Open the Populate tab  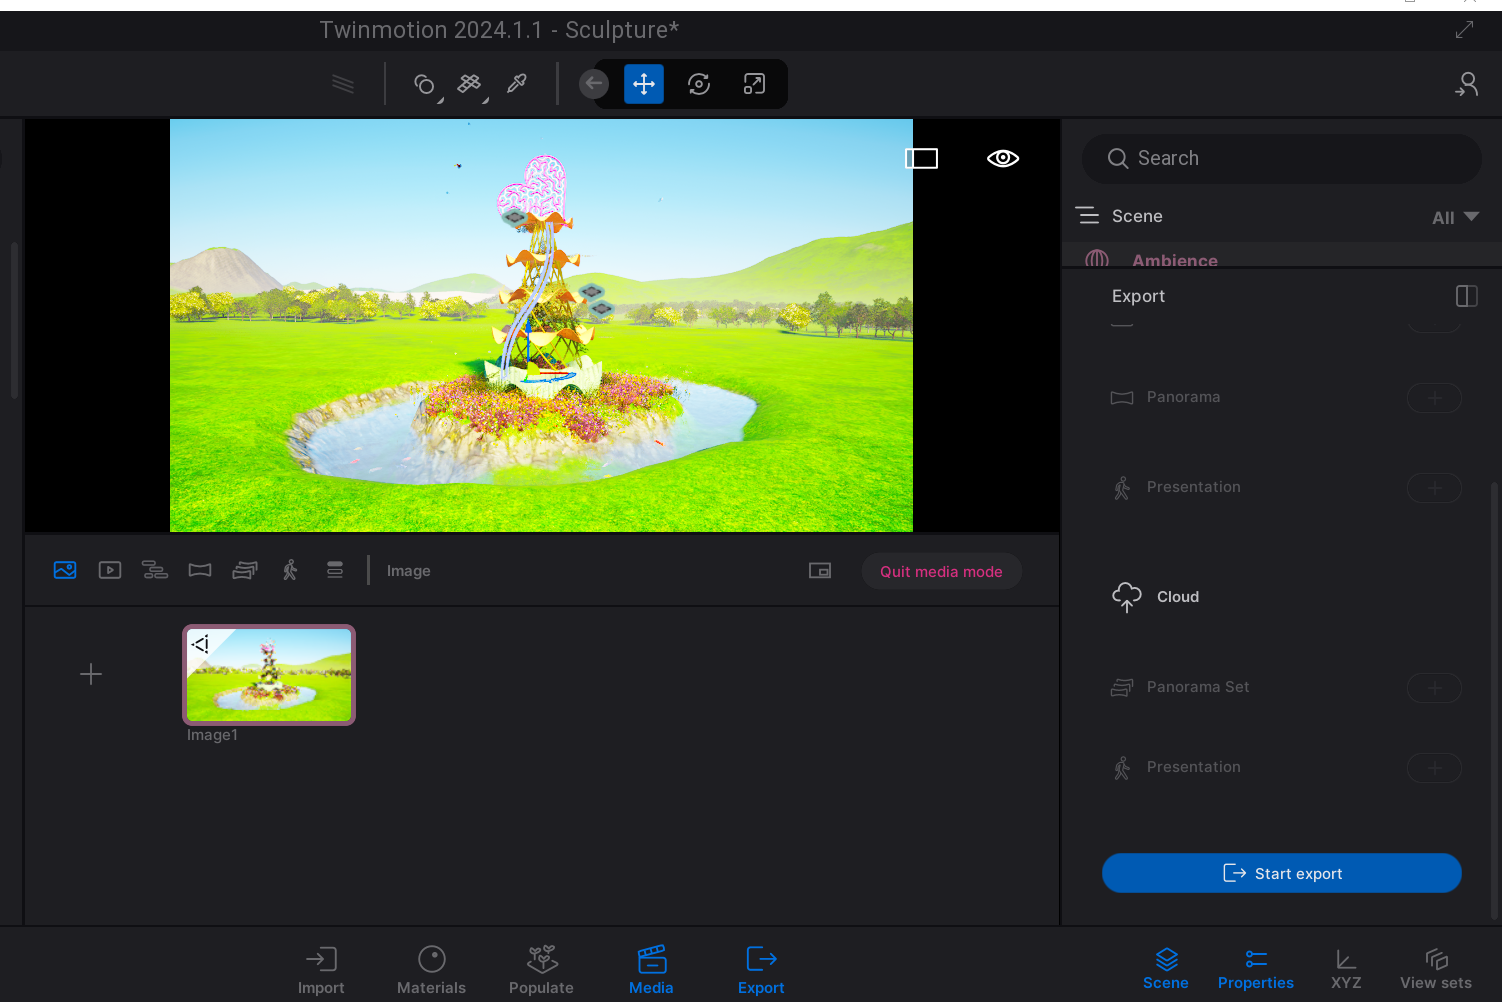pyautogui.click(x=541, y=970)
